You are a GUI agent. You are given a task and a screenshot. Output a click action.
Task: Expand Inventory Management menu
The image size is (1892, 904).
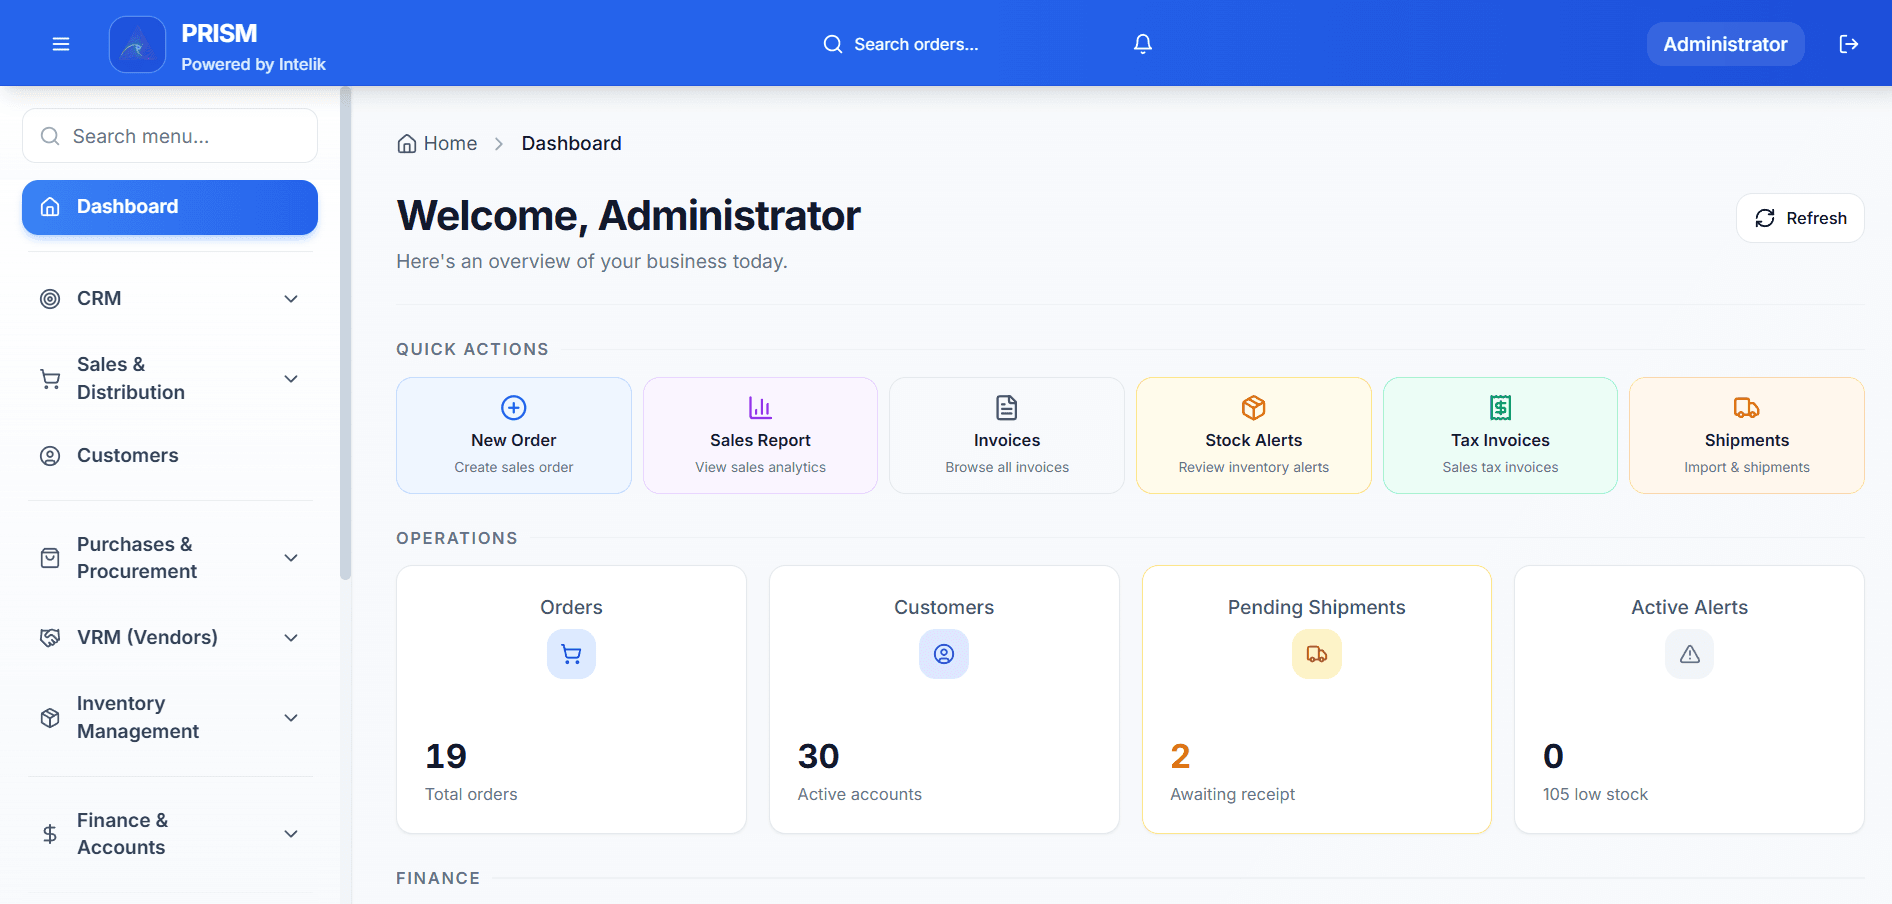(x=170, y=717)
